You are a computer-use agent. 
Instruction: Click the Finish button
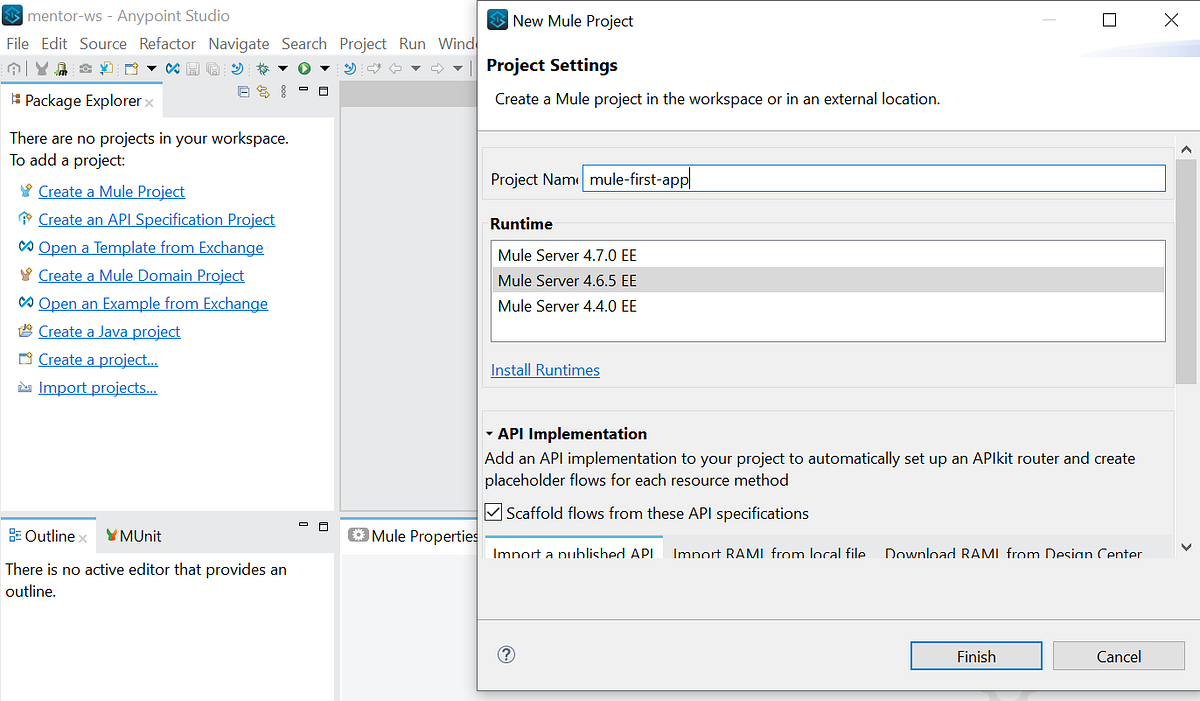tap(976, 656)
